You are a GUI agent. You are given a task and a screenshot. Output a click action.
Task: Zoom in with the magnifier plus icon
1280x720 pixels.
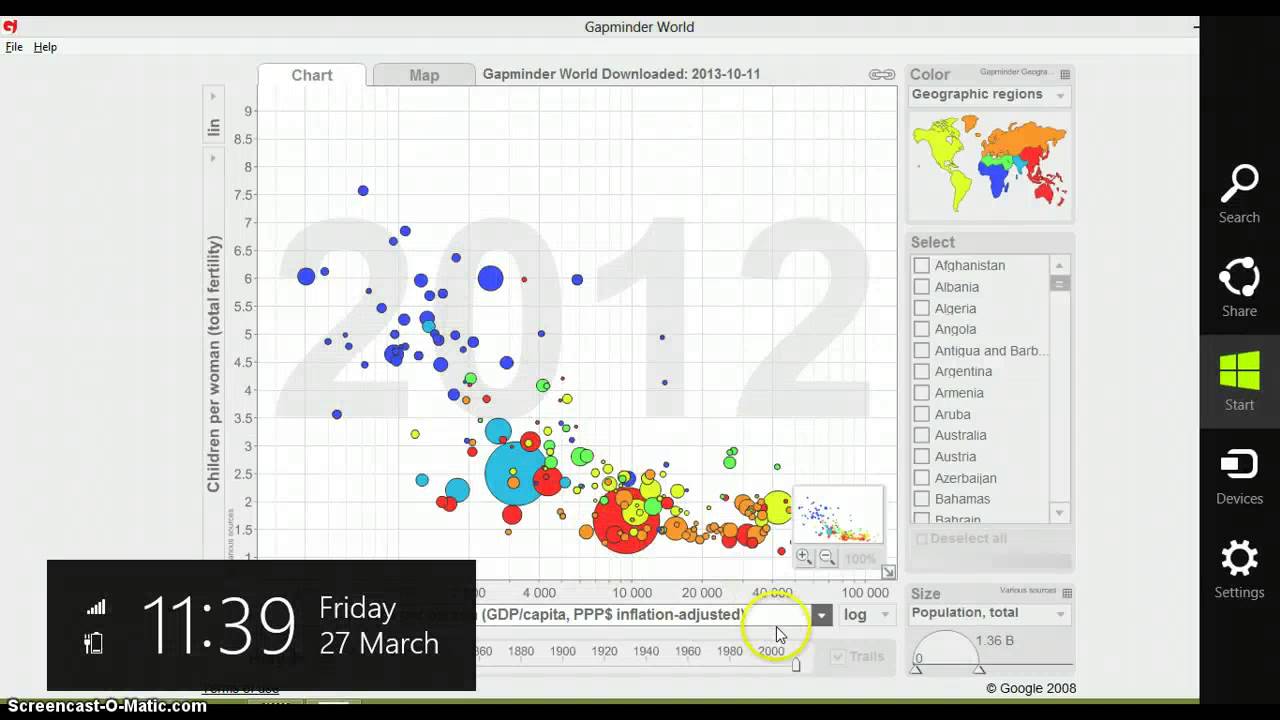coord(804,558)
